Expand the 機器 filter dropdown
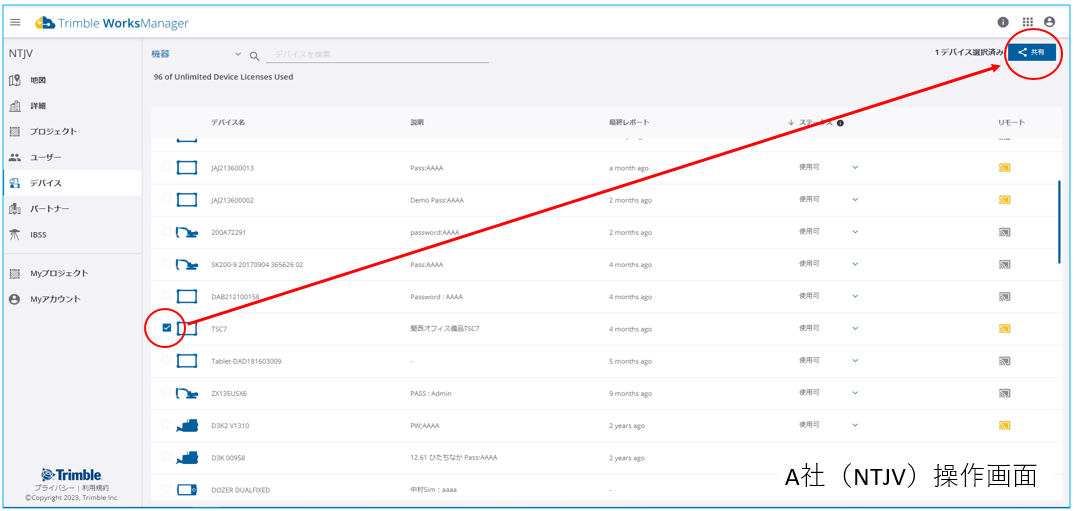This screenshot has height=511, width=1076. tap(238, 54)
